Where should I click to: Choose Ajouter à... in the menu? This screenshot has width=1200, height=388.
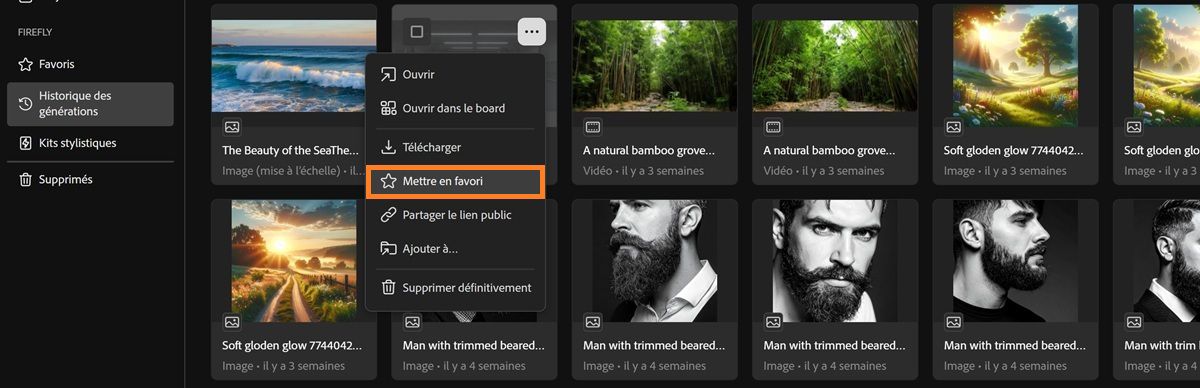click(455, 248)
